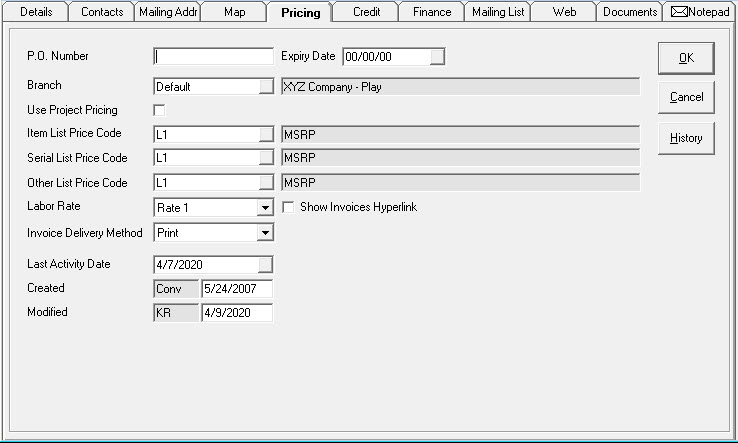Go to the Map tab
This screenshot has height=443, width=738.
[234, 12]
